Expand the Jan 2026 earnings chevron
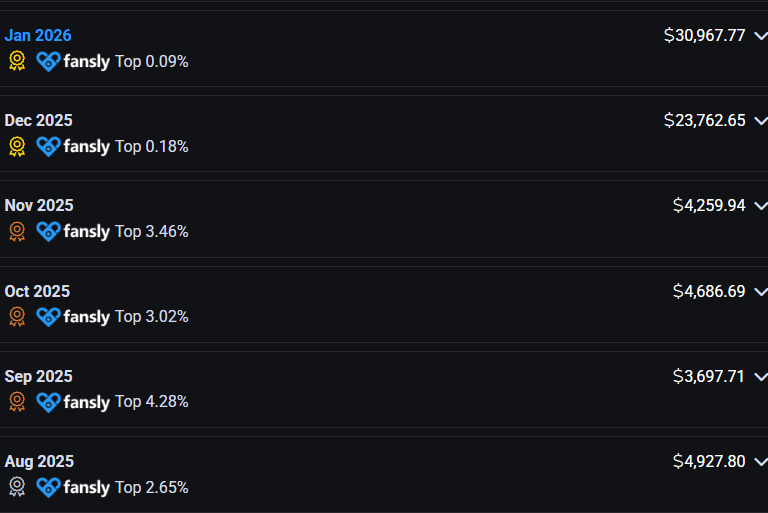 coord(759,36)
